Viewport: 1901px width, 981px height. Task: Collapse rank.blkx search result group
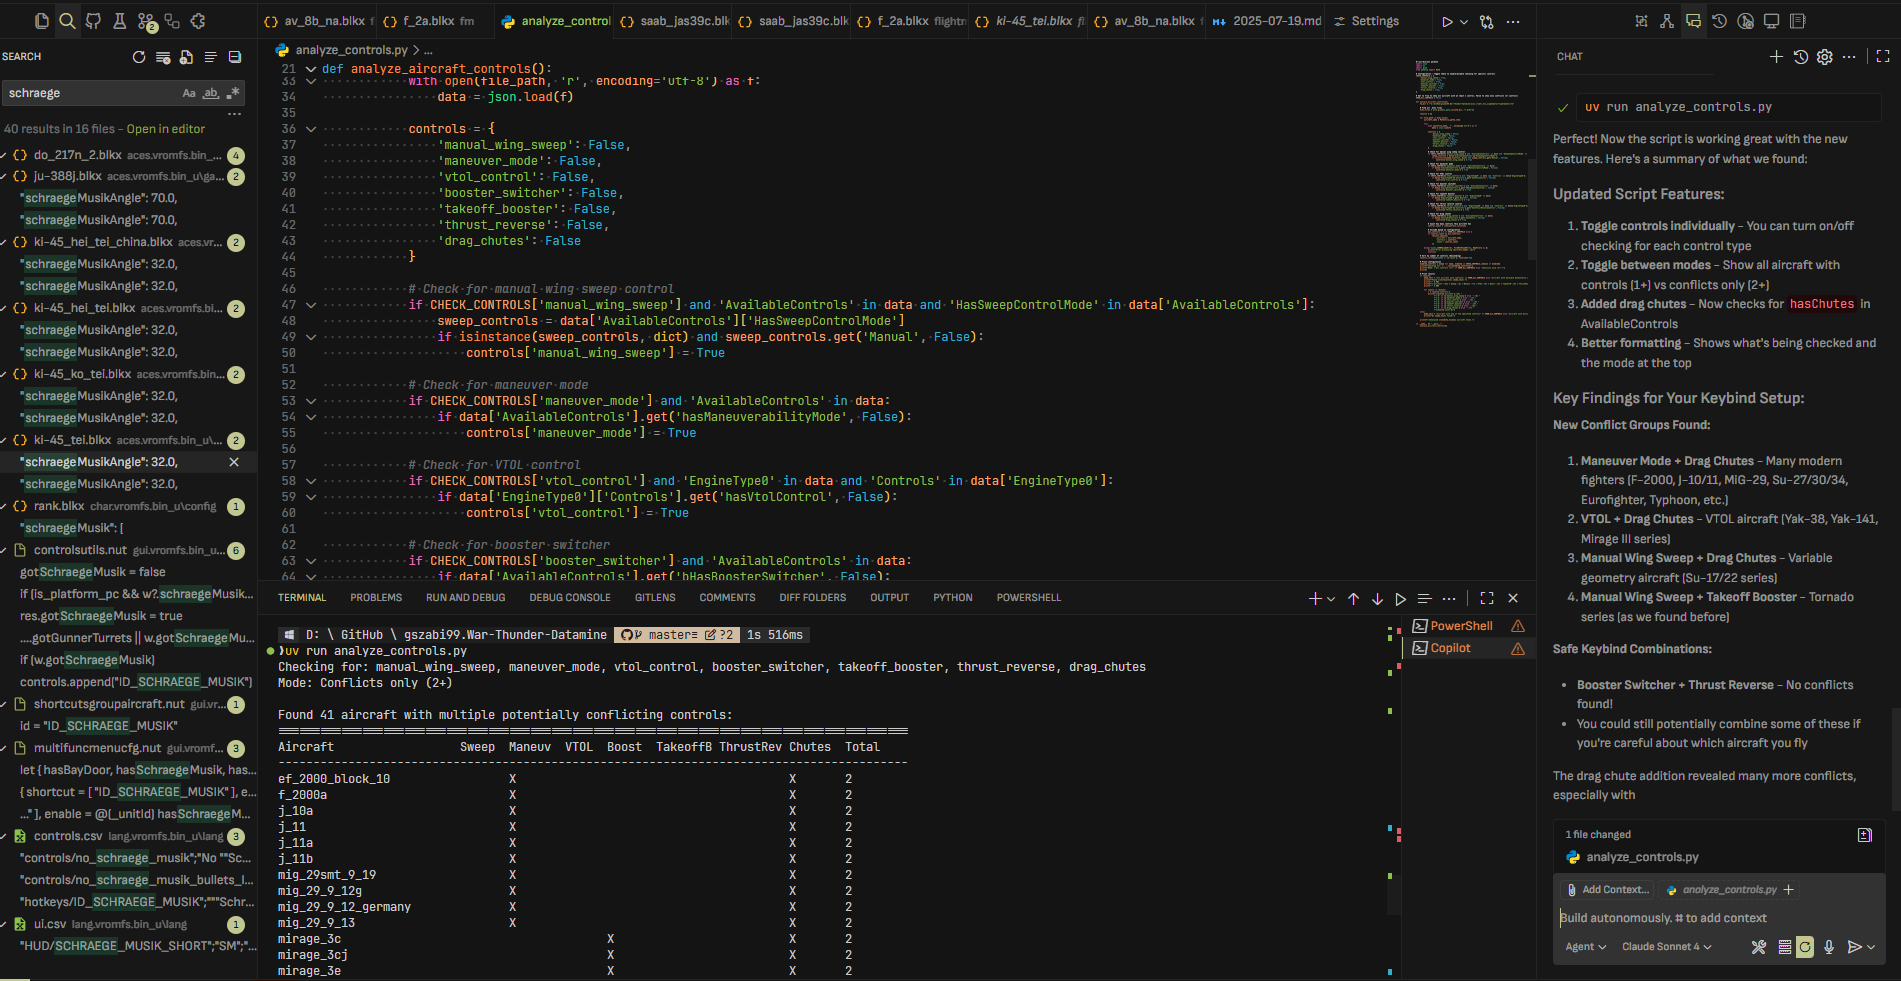pos(5,506)
